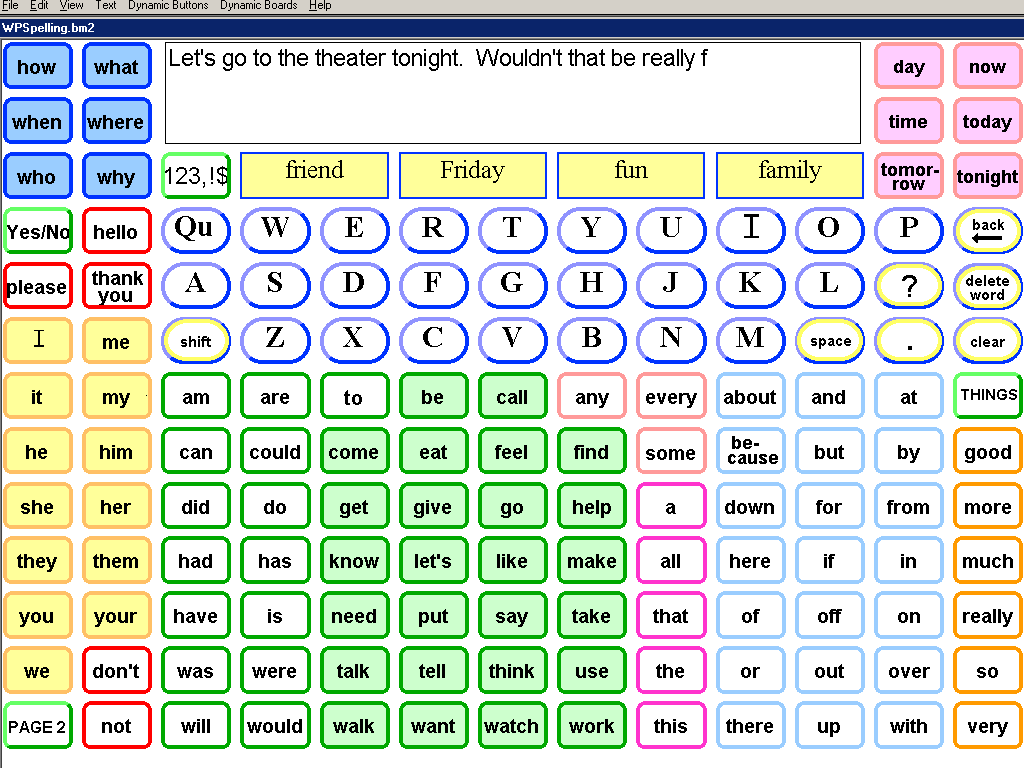Open the Text menu

(x=106, y=5)
